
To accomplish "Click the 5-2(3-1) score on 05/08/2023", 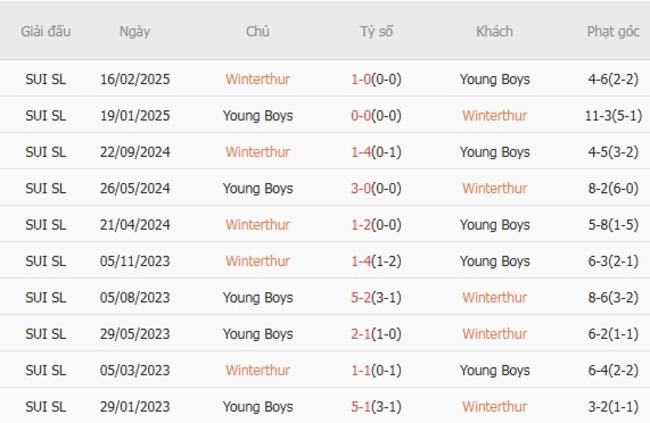I will (376, 297).
